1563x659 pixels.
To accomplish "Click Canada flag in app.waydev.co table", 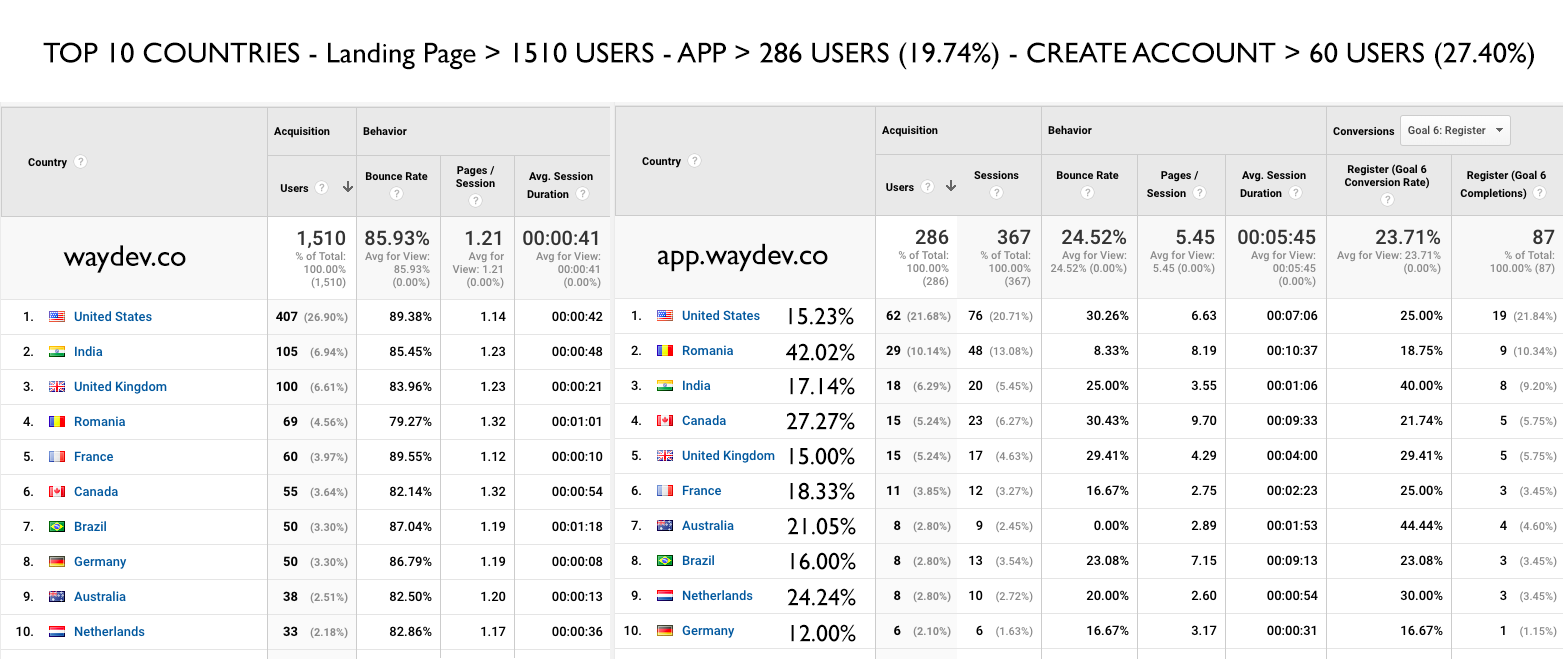I will pos(665,421).
